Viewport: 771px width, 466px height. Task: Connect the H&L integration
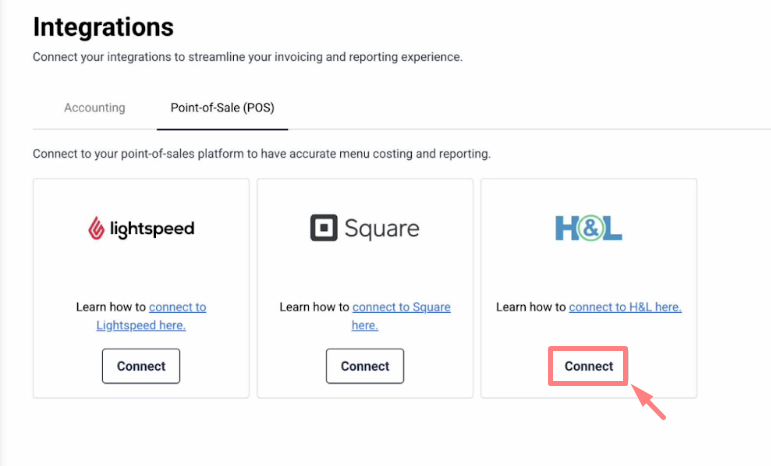point(589,366)
